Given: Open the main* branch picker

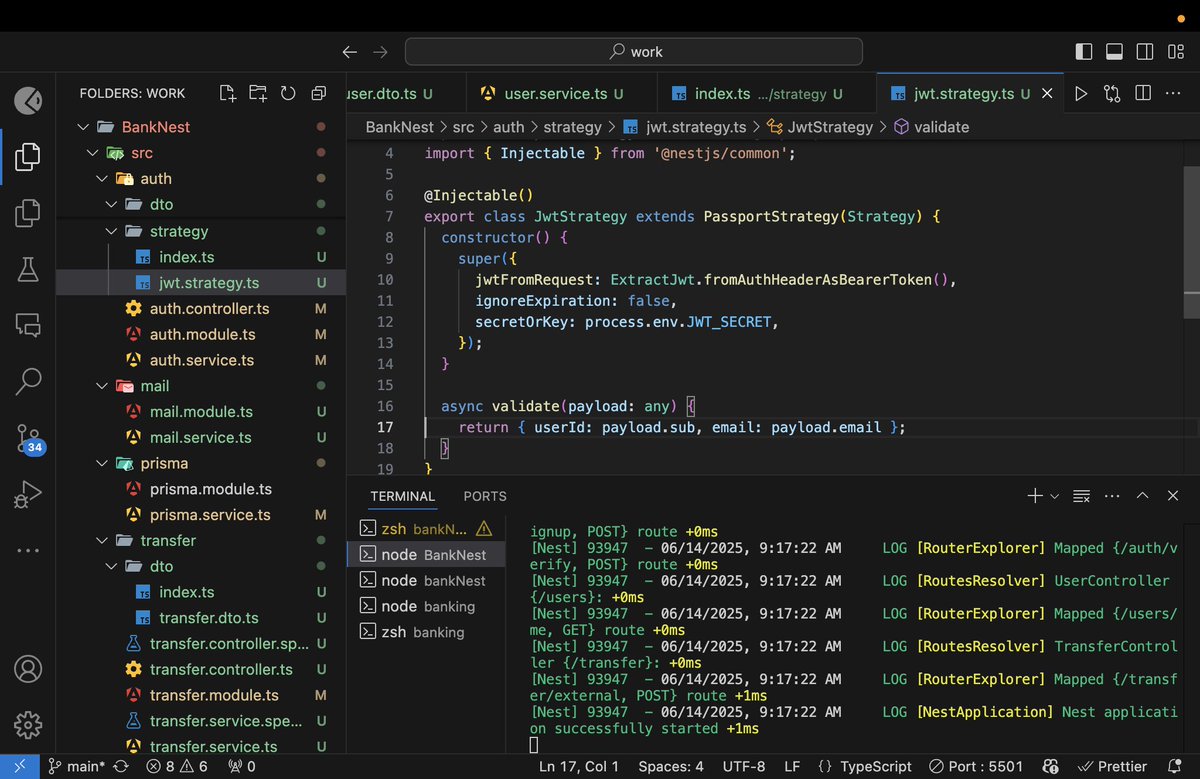Looking at the screenshot, I should [76, 767].
